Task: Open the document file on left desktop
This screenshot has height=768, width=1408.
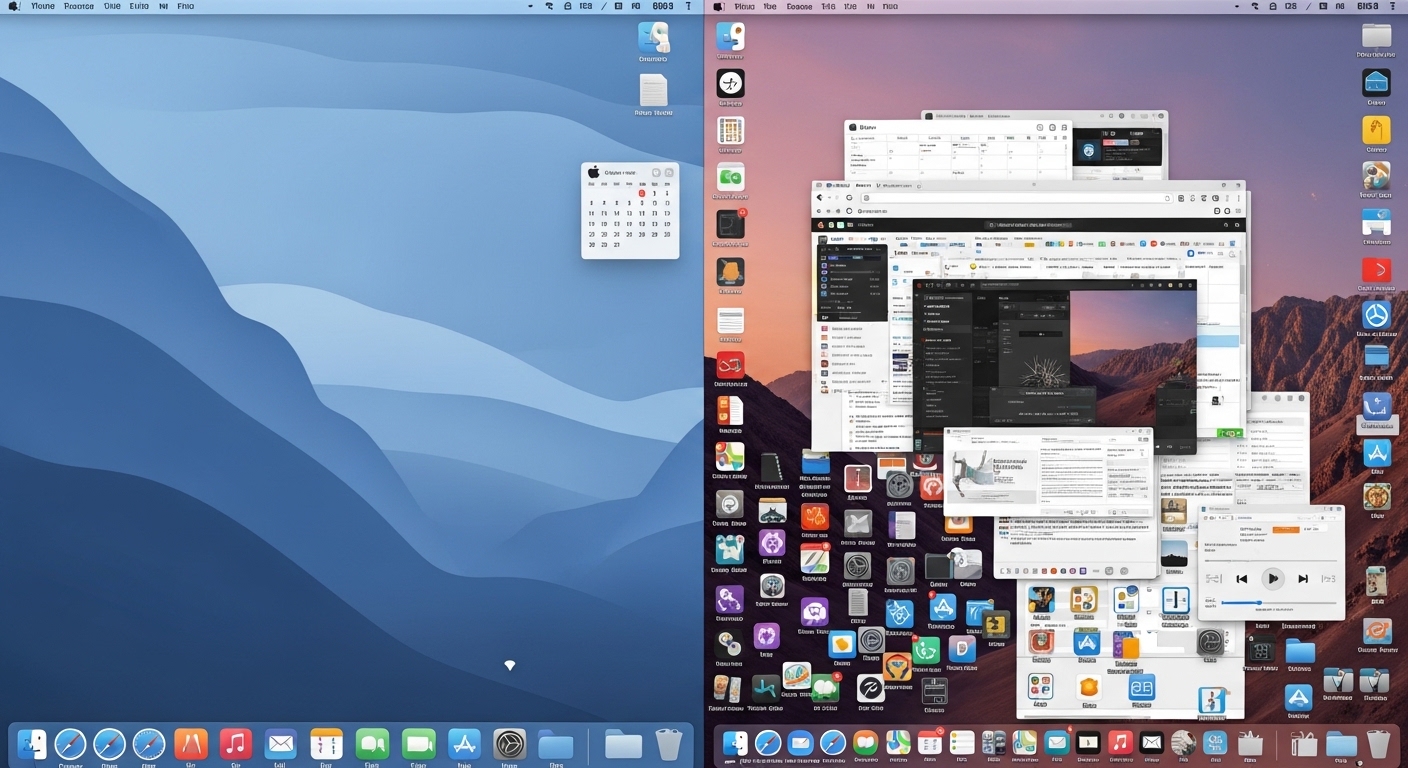Action: coord(654,90)
